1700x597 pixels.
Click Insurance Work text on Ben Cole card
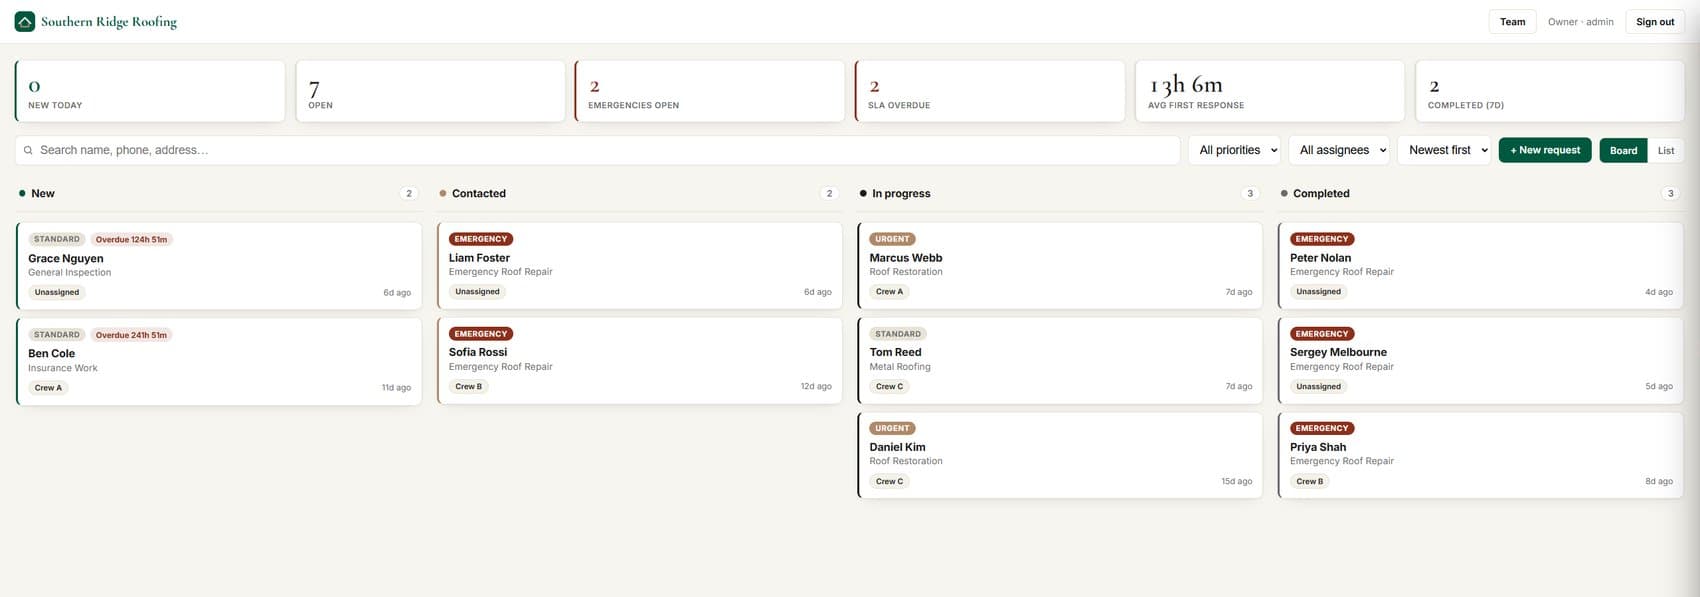click(x=63, y=368)
